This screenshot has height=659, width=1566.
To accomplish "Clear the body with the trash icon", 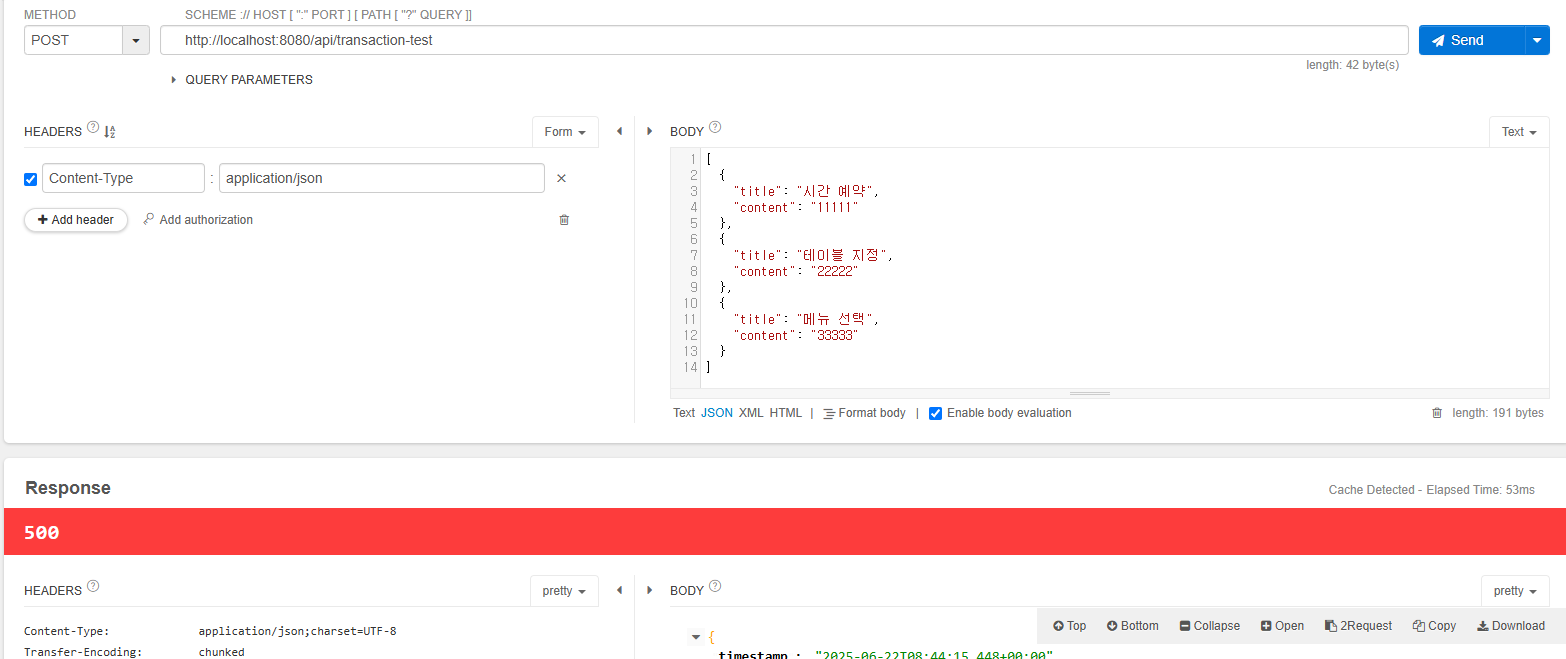I will 1437,413.
